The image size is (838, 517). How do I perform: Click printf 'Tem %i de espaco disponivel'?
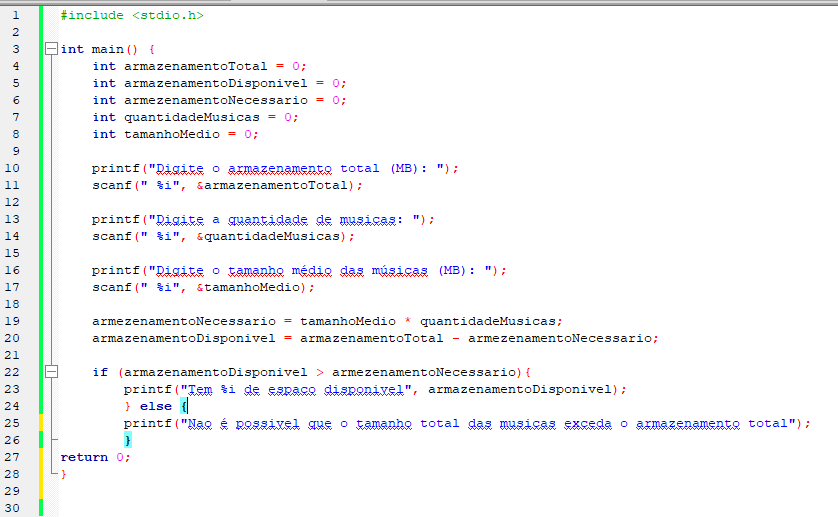[375, 390]
